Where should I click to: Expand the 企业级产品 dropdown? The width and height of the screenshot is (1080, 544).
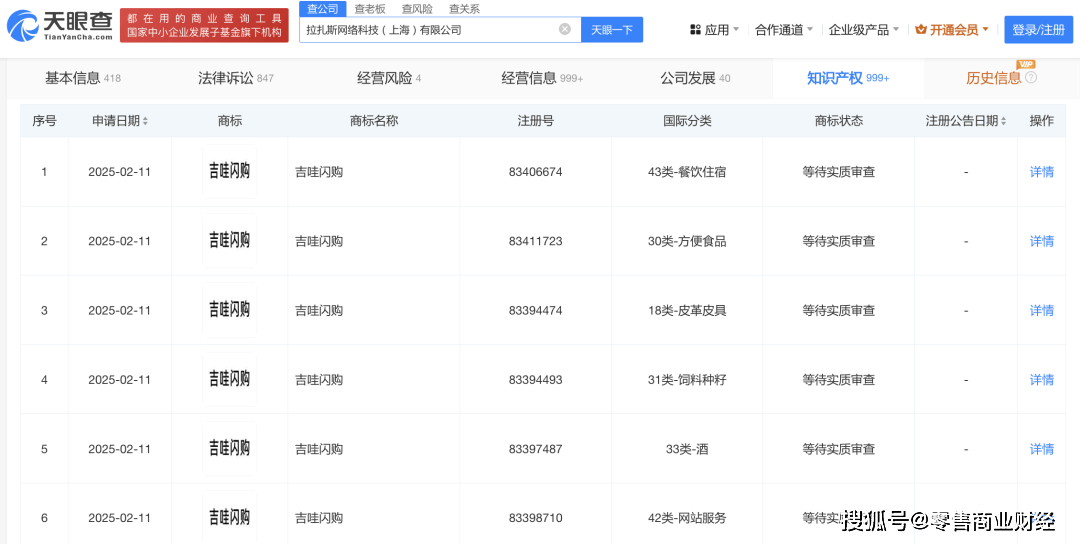pos(895,30)
